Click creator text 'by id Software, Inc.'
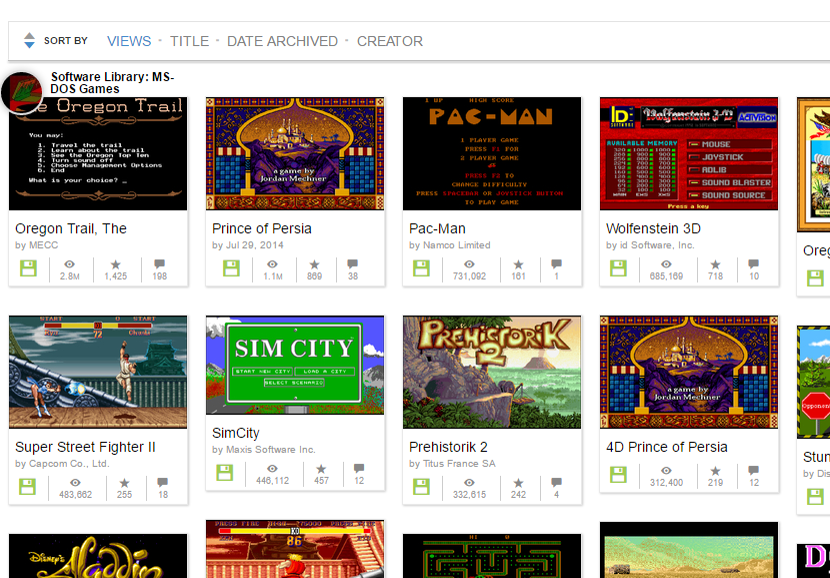Image resolution: width=830 pixels, height=578 pixels. [x=650, y=245]
